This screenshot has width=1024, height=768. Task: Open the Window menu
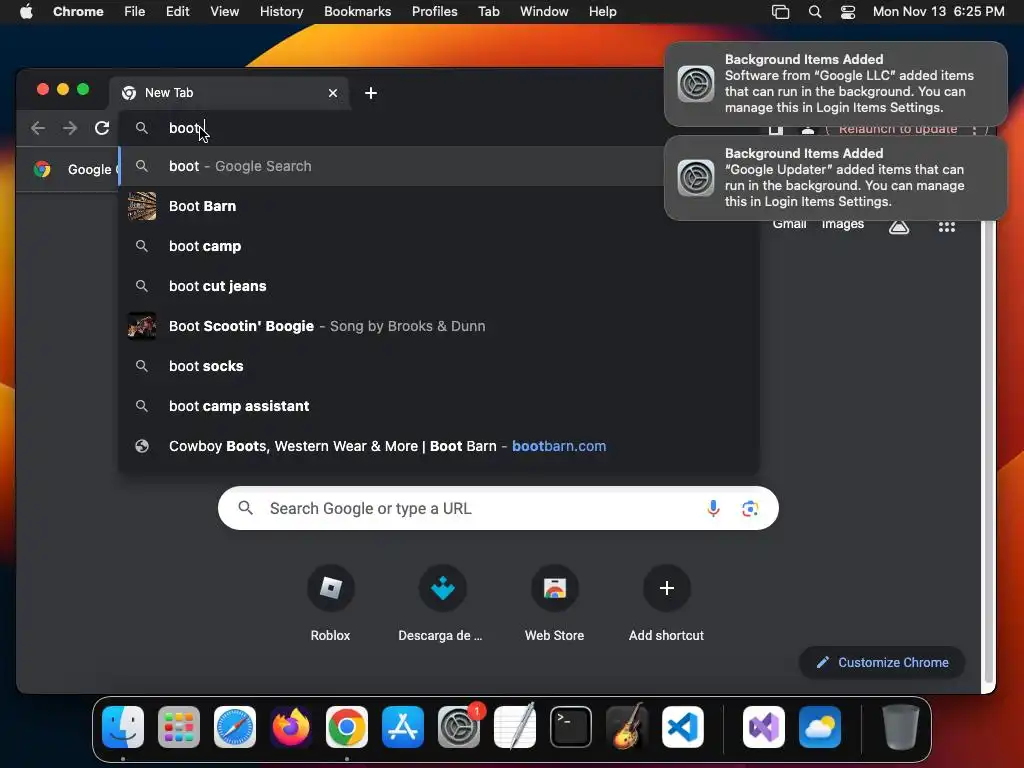[544, 12]
